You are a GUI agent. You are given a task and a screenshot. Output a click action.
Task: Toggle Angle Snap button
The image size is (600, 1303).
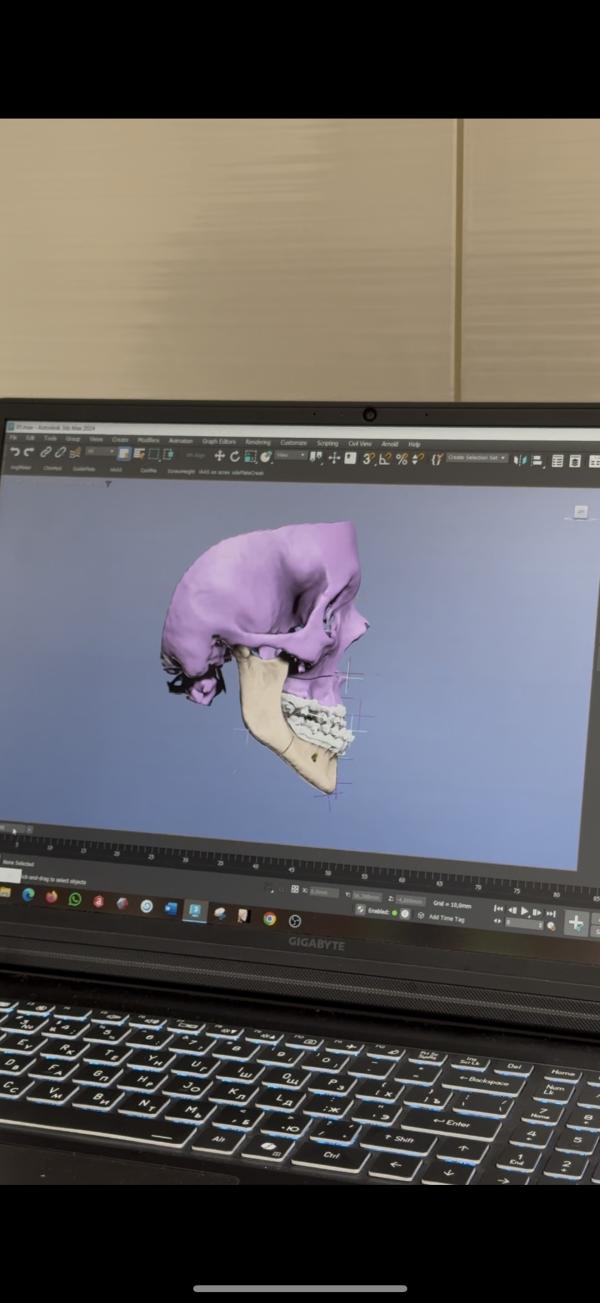385,459
